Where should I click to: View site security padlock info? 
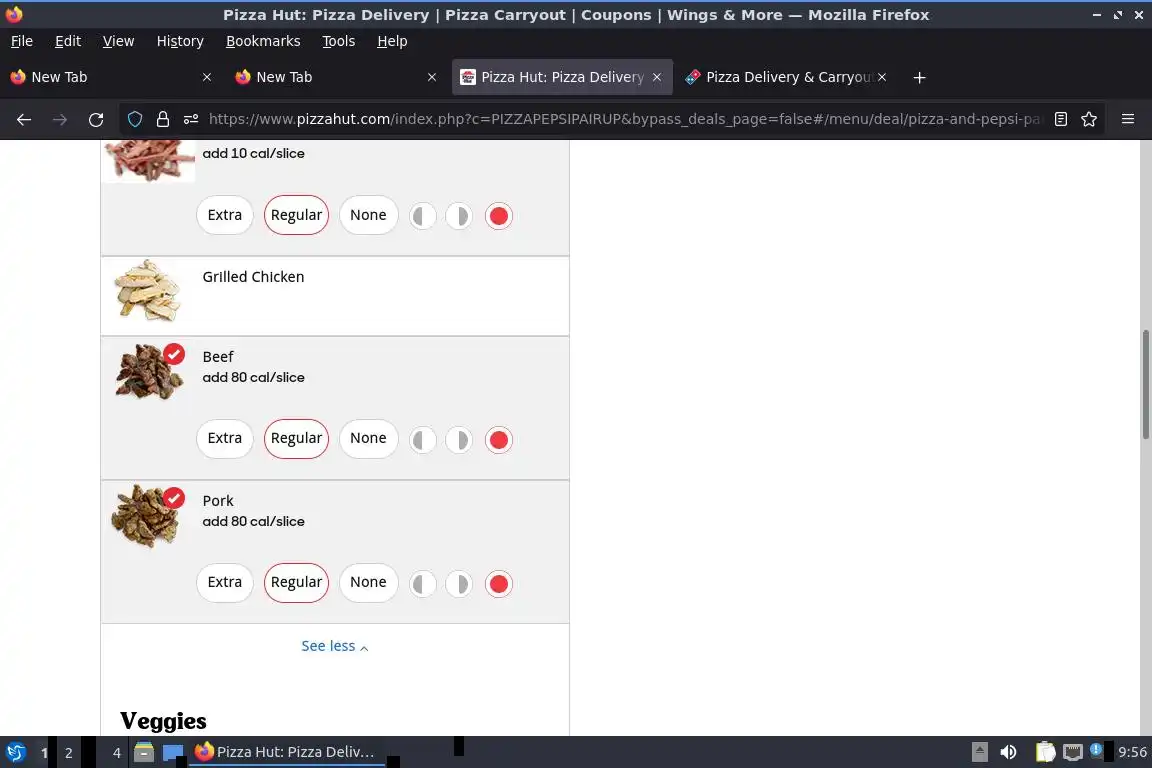click(162, 119)
